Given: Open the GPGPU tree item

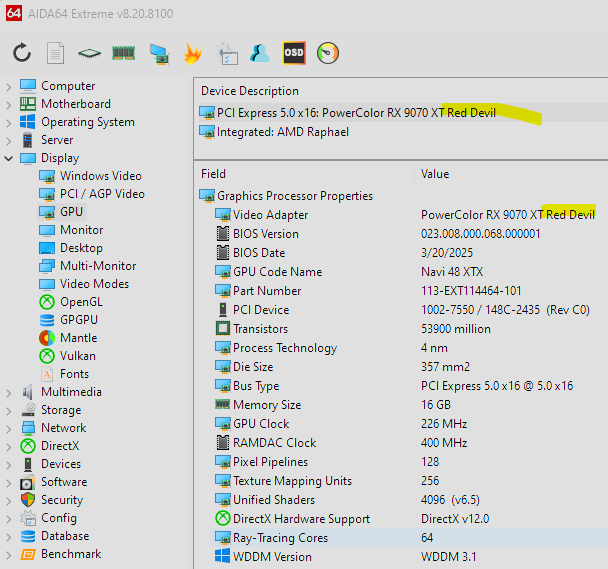Looking at the screenshot, I should tap(80, 320).
